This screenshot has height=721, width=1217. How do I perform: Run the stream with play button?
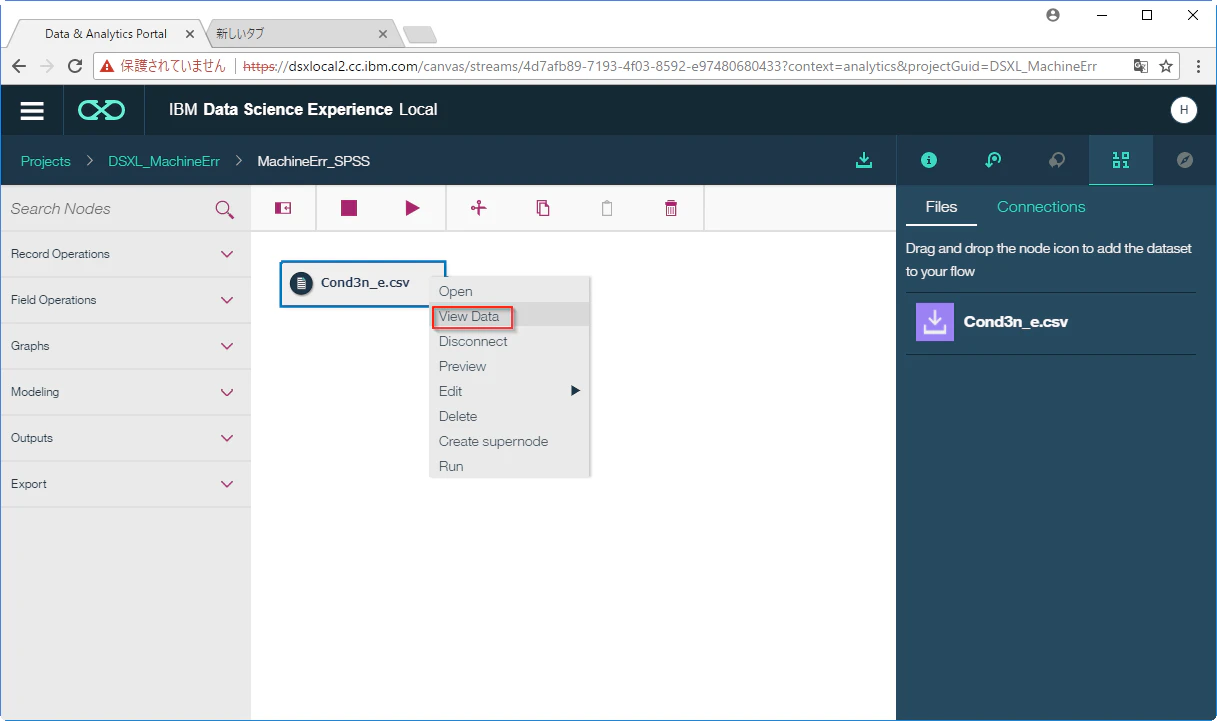(x=412, y=208)
